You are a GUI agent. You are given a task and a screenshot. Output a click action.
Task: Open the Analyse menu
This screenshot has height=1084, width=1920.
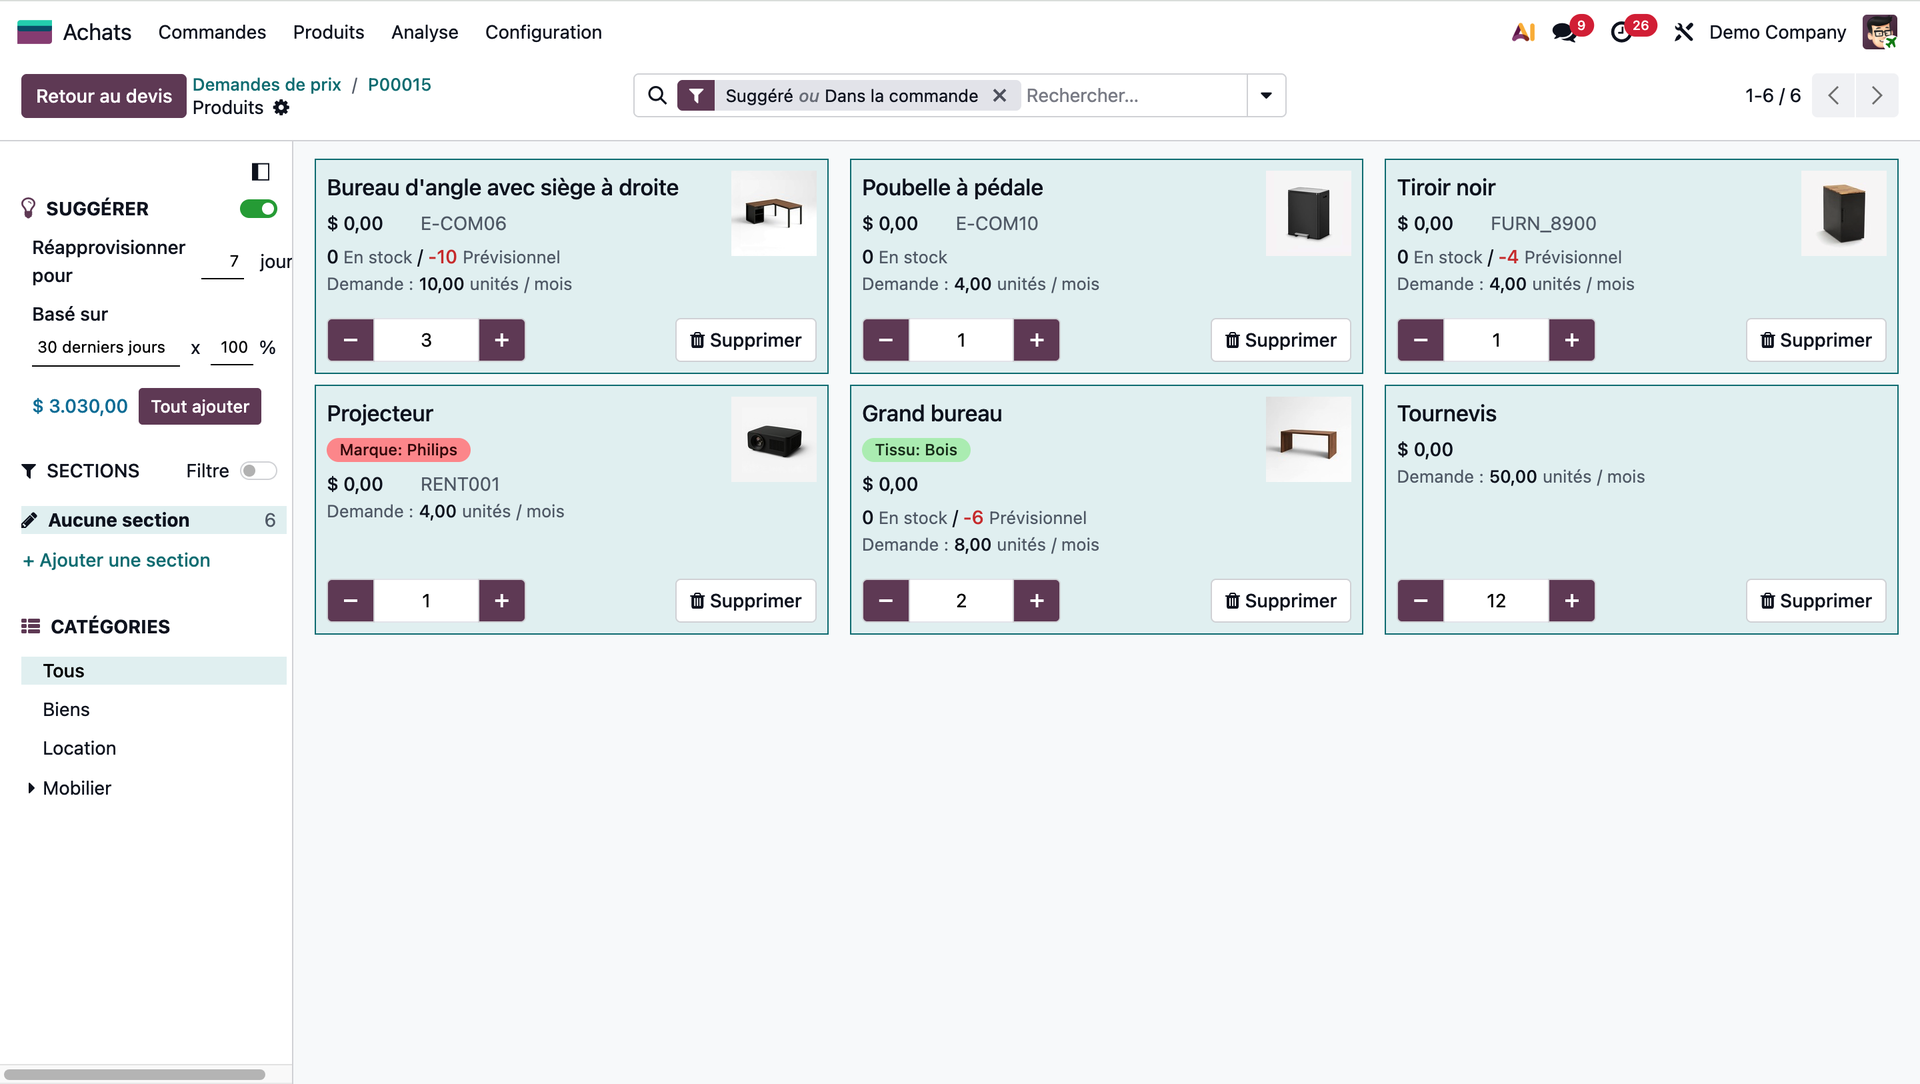click(x=424, y=32)
